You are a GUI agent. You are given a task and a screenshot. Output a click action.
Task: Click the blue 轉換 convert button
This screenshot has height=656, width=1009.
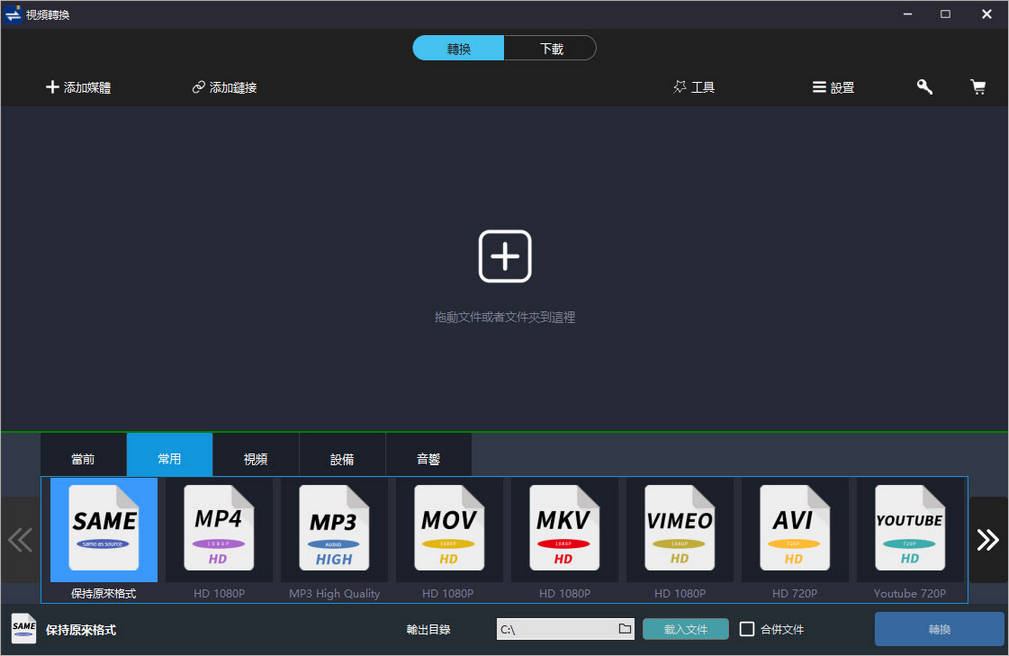coord(939,629)
